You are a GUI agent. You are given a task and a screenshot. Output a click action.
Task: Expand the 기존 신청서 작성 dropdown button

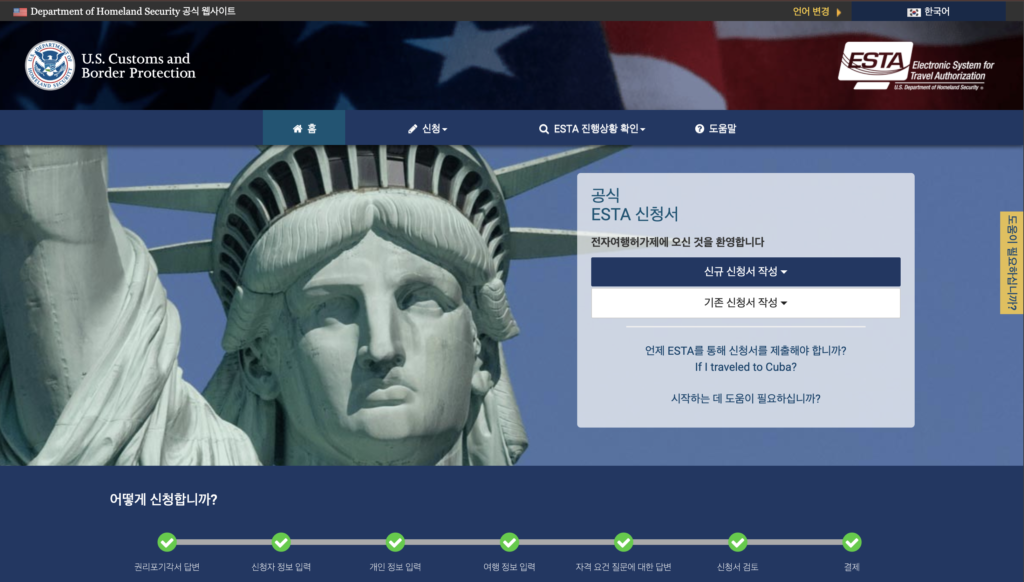(x=745, y=303)
